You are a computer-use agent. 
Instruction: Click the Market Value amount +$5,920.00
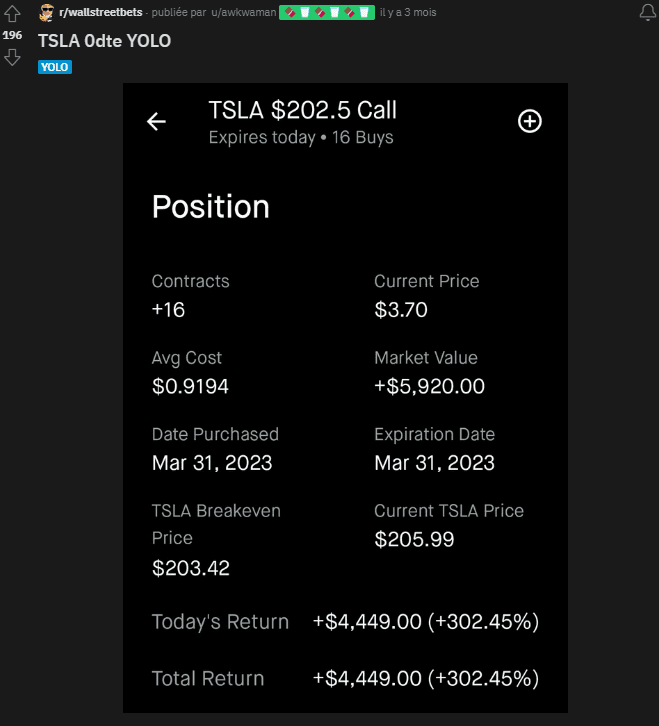coord(429,386)
